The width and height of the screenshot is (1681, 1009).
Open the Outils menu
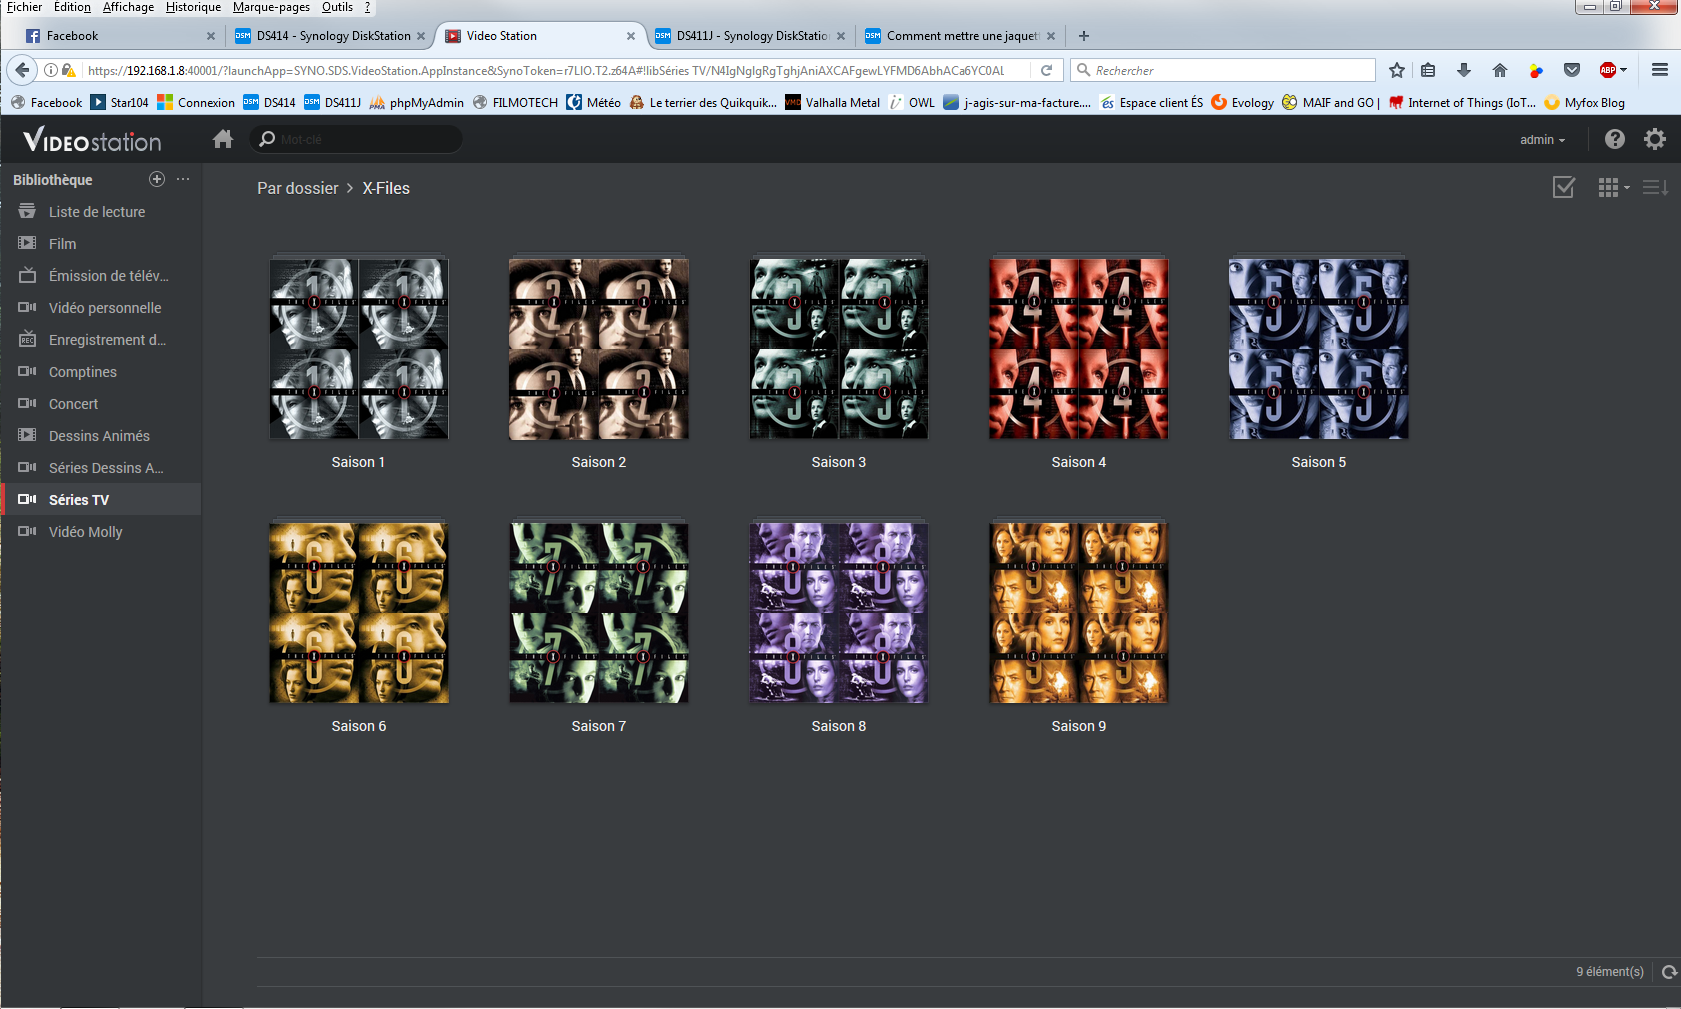point(338,7)
